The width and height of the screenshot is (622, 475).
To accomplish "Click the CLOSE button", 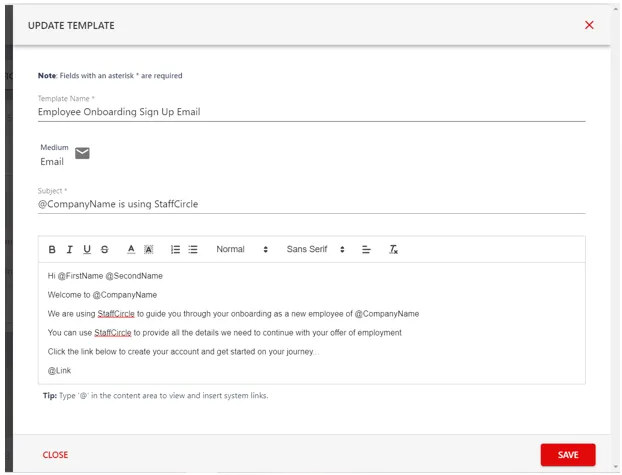I will 56,455.
